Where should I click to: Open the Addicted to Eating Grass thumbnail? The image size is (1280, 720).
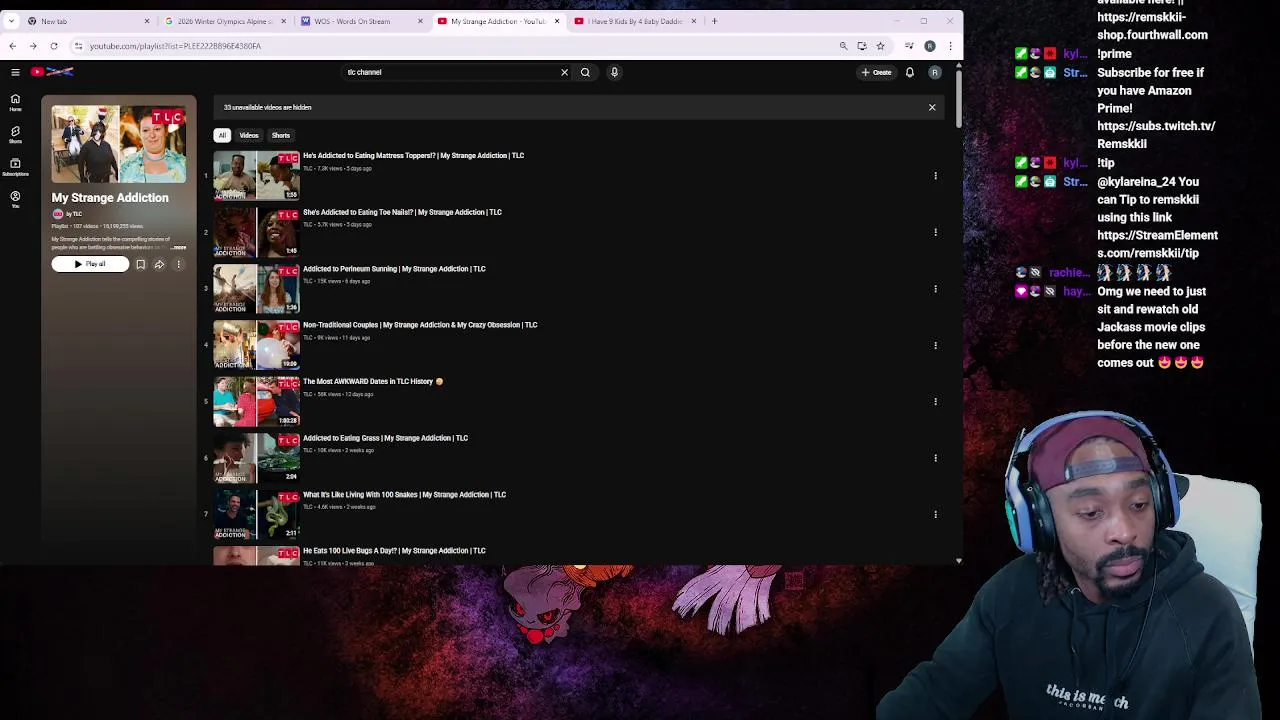(257, 458)
